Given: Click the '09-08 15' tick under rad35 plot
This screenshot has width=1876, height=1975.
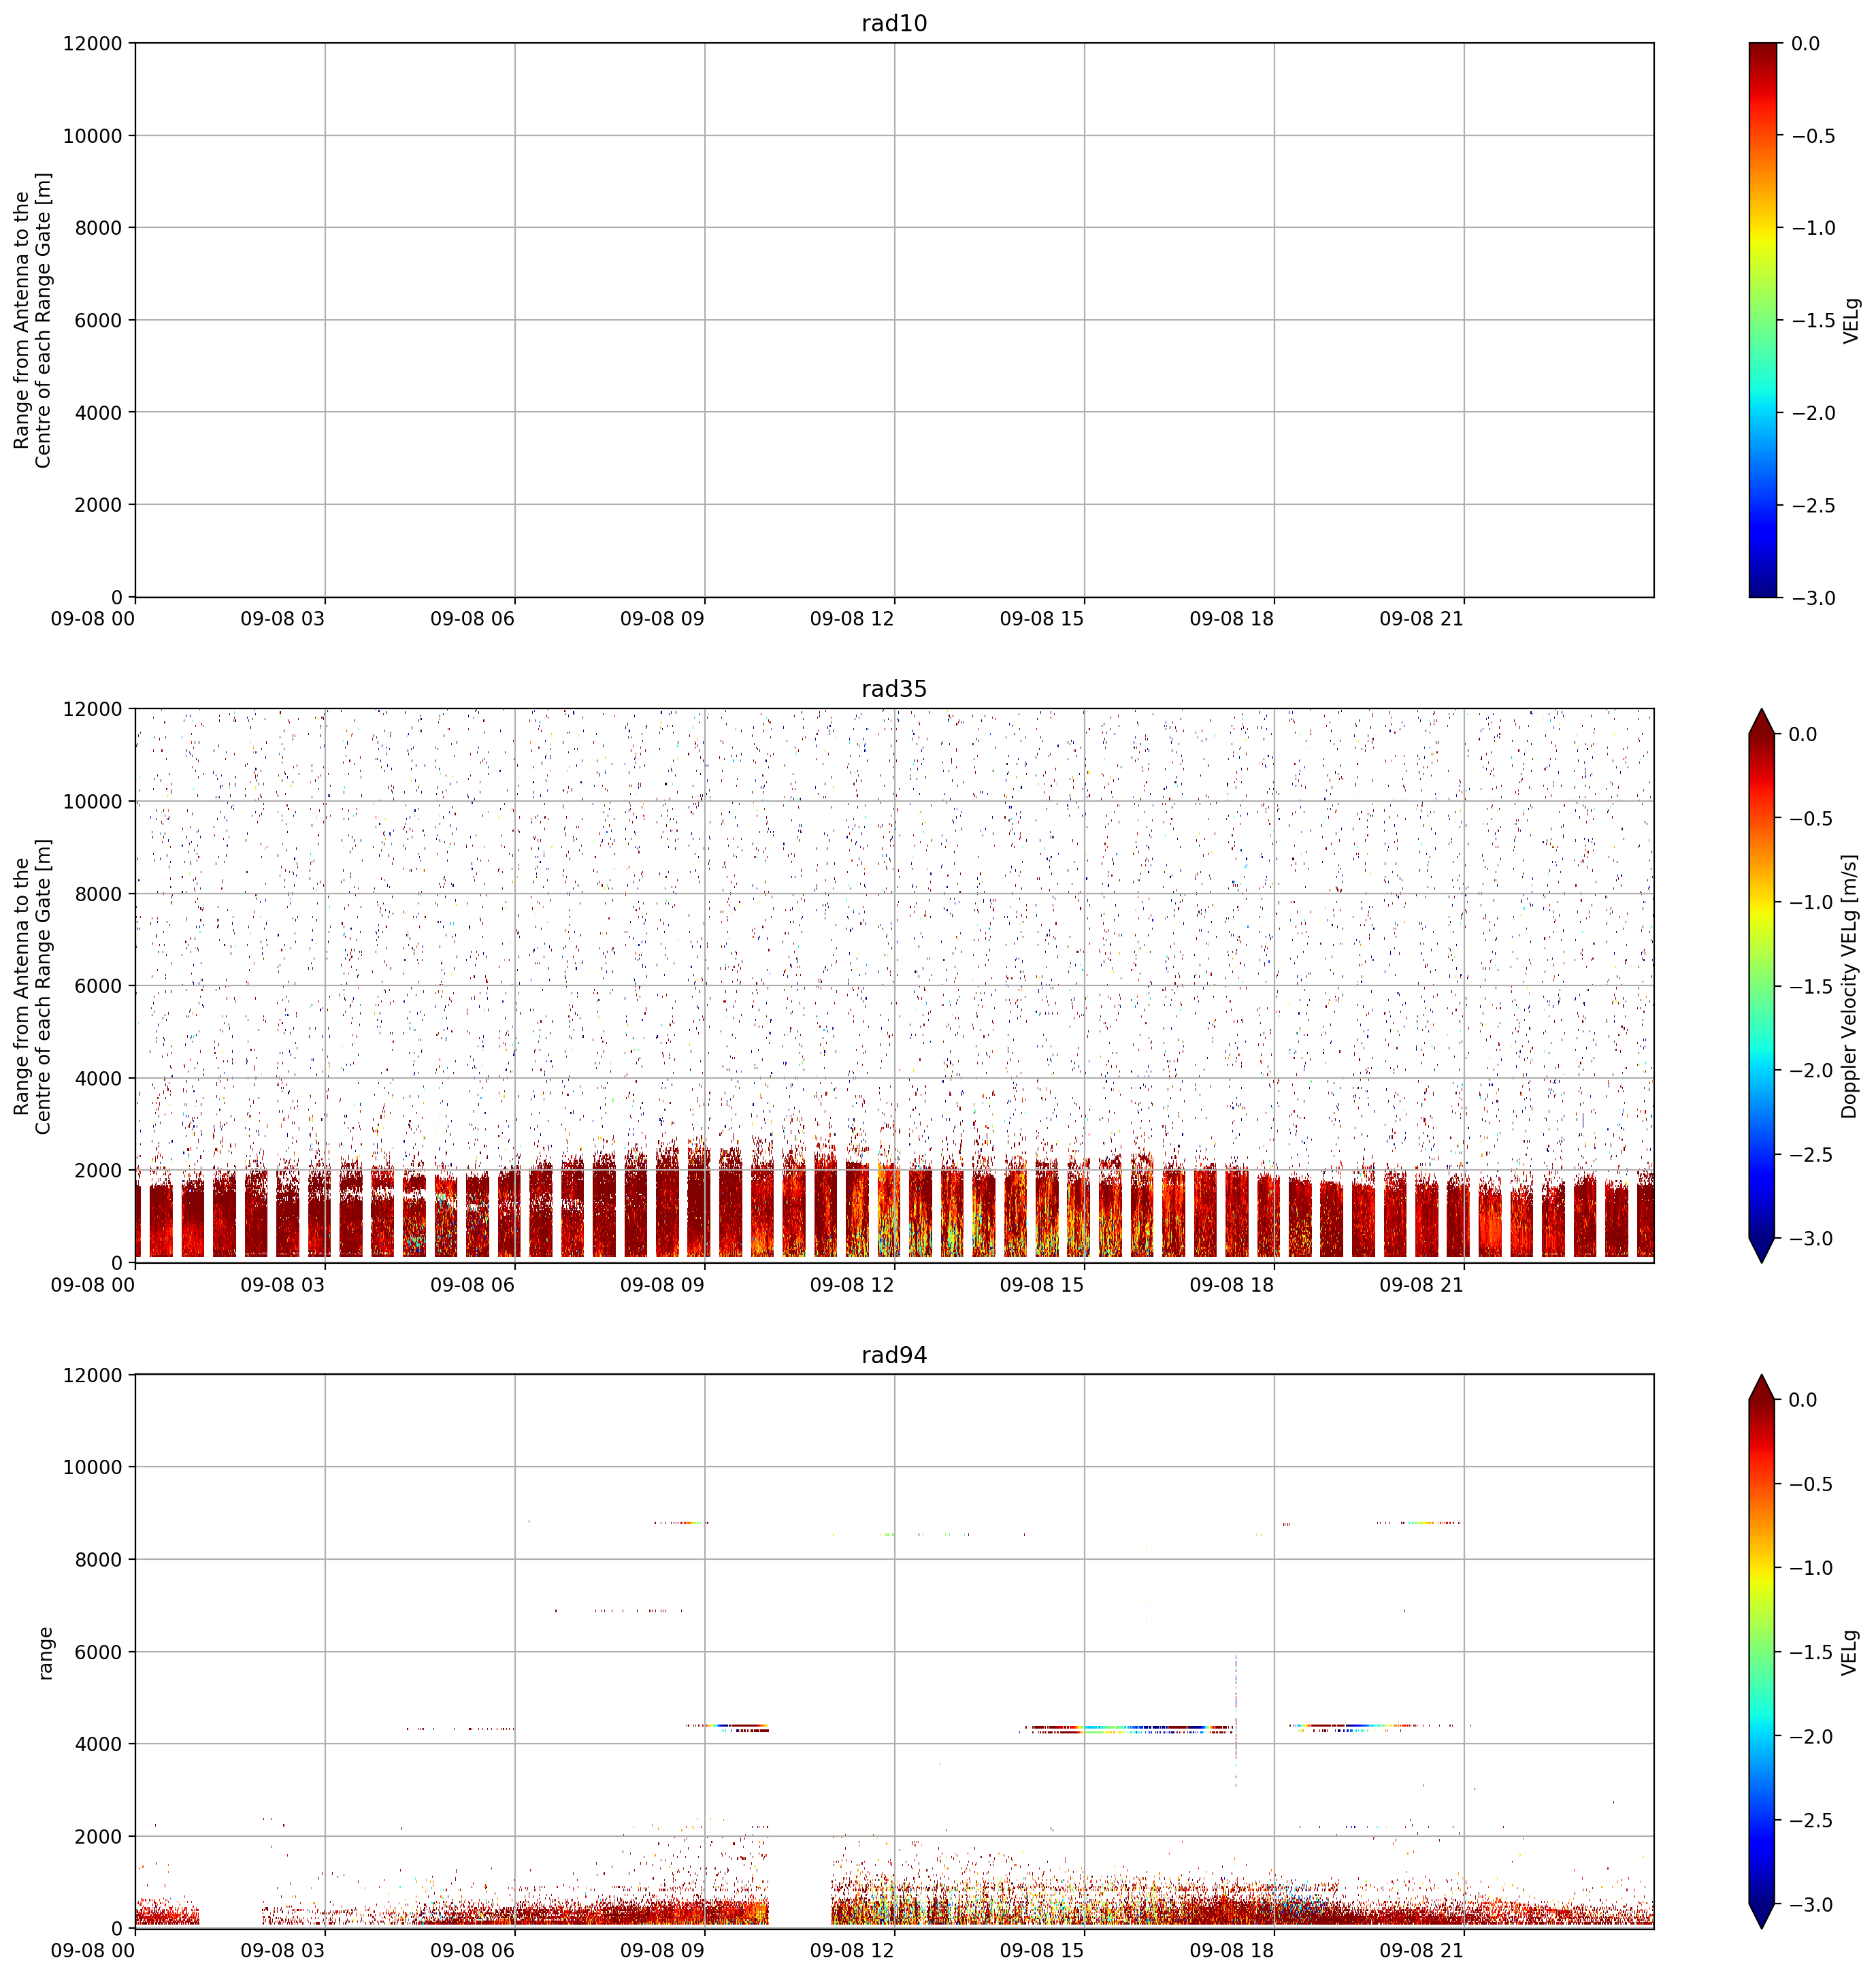Looking at the screenshot, I should pos(1042,1285).
